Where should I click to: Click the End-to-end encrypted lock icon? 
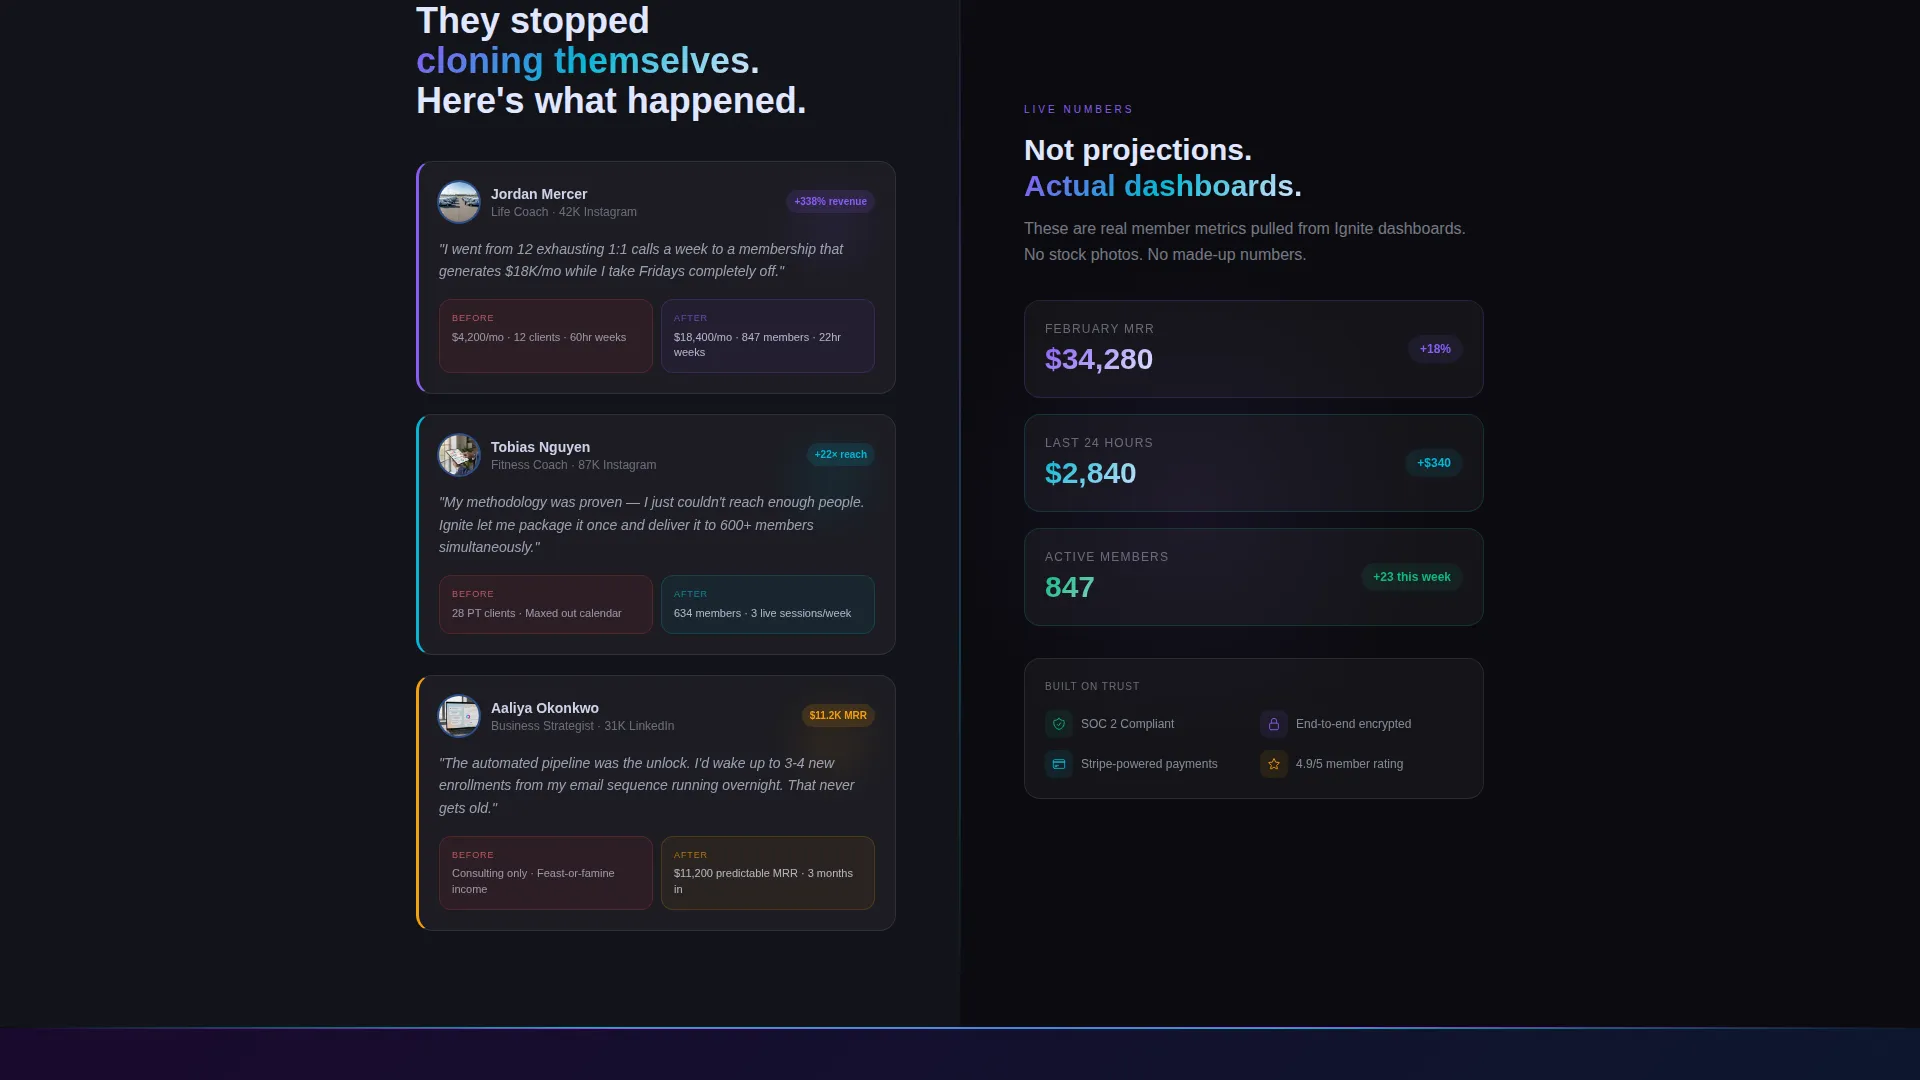(1274, 724)
